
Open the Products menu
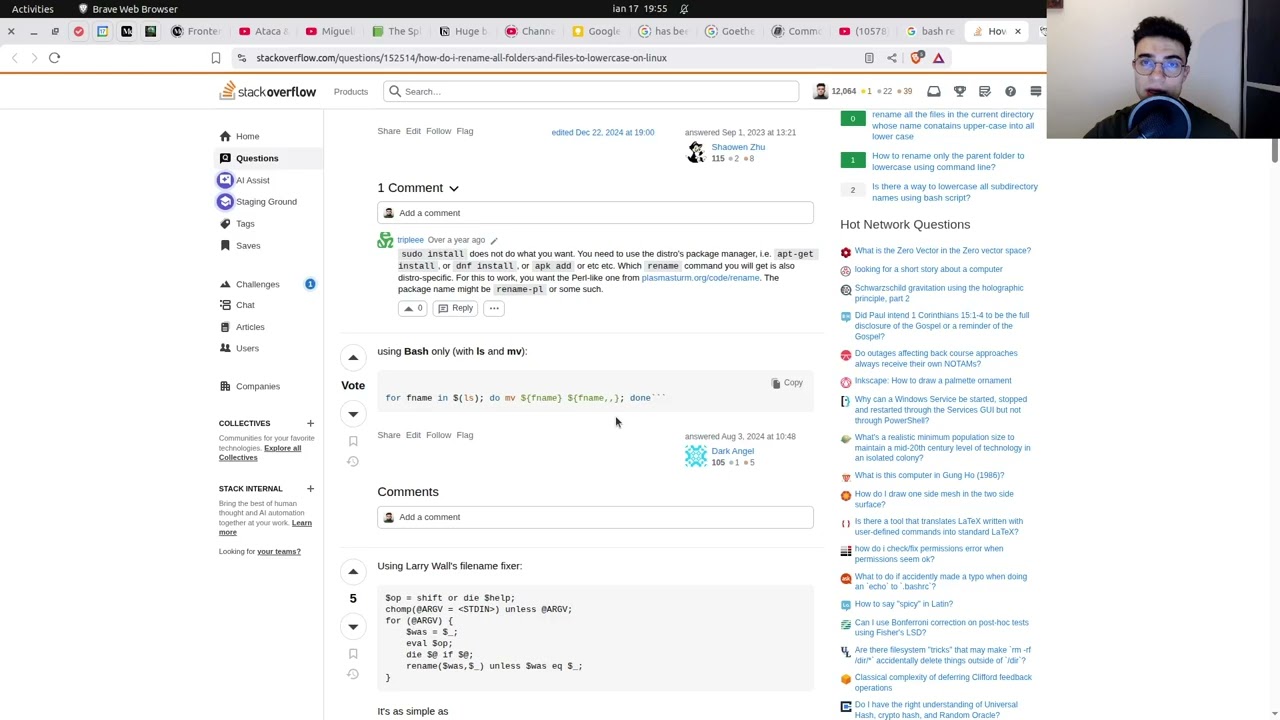click(351, 92)
